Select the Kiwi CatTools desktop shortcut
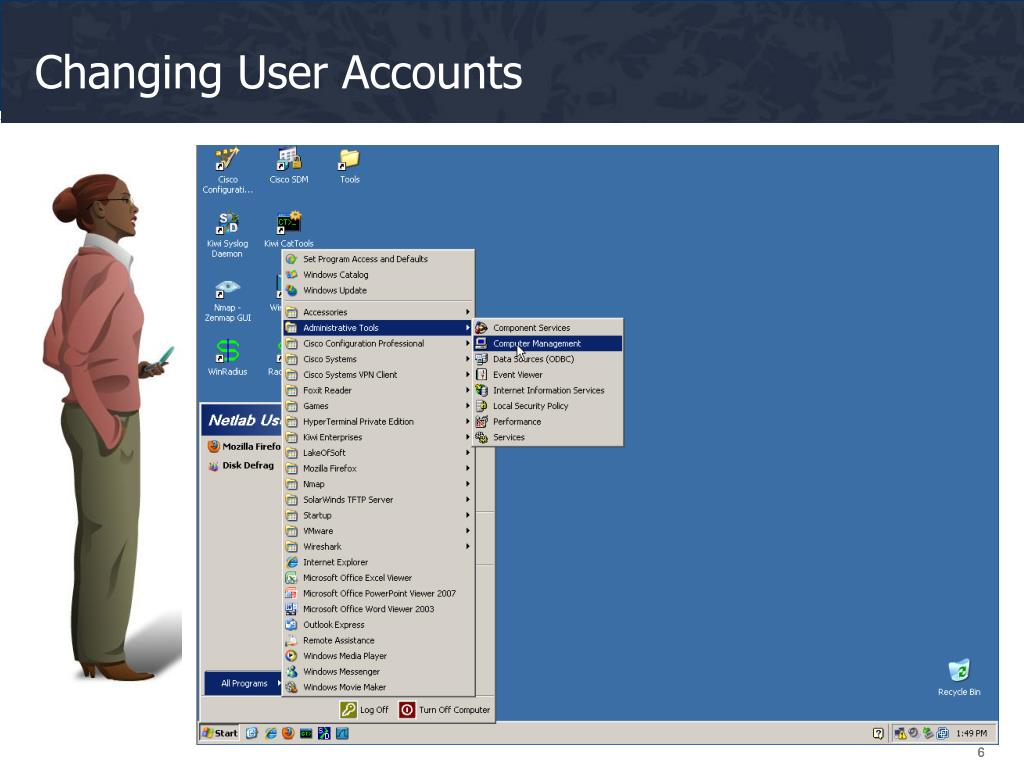 (289, 229)
